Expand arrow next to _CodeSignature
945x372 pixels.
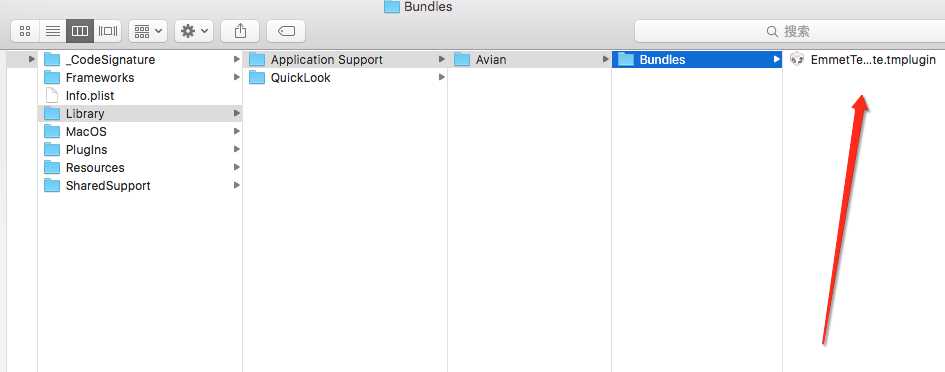click(x=237, y=60)
